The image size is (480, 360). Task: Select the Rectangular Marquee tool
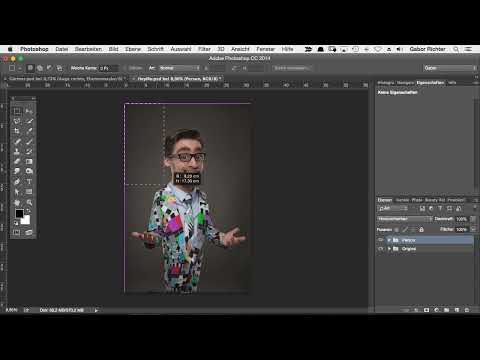click(17, 111)
